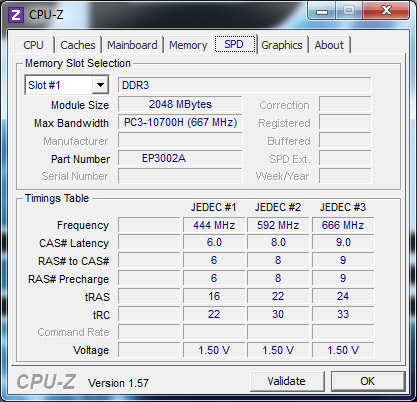Image resolution: width=417 pixels, height=402 pixels.
Task: Open the Mainboard tab
Action: pyautogui.click(x=132, y=45)
